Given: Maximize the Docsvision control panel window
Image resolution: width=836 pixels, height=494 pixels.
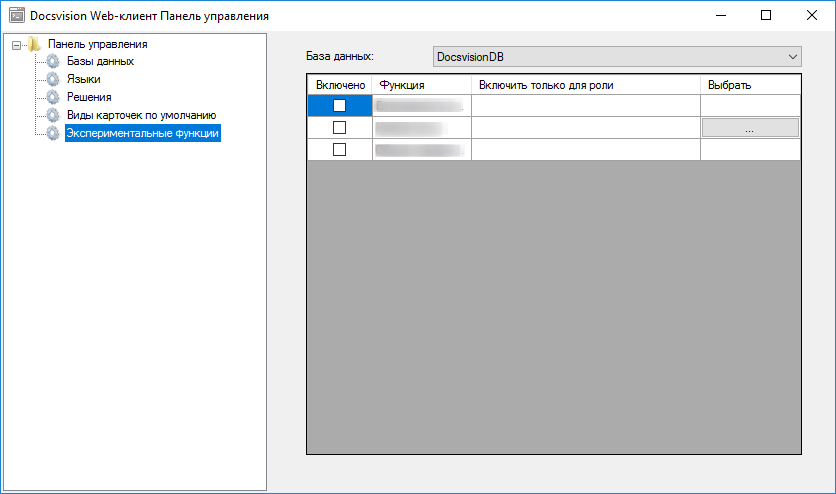Looking at the screenshot, I should pos(766,16).
